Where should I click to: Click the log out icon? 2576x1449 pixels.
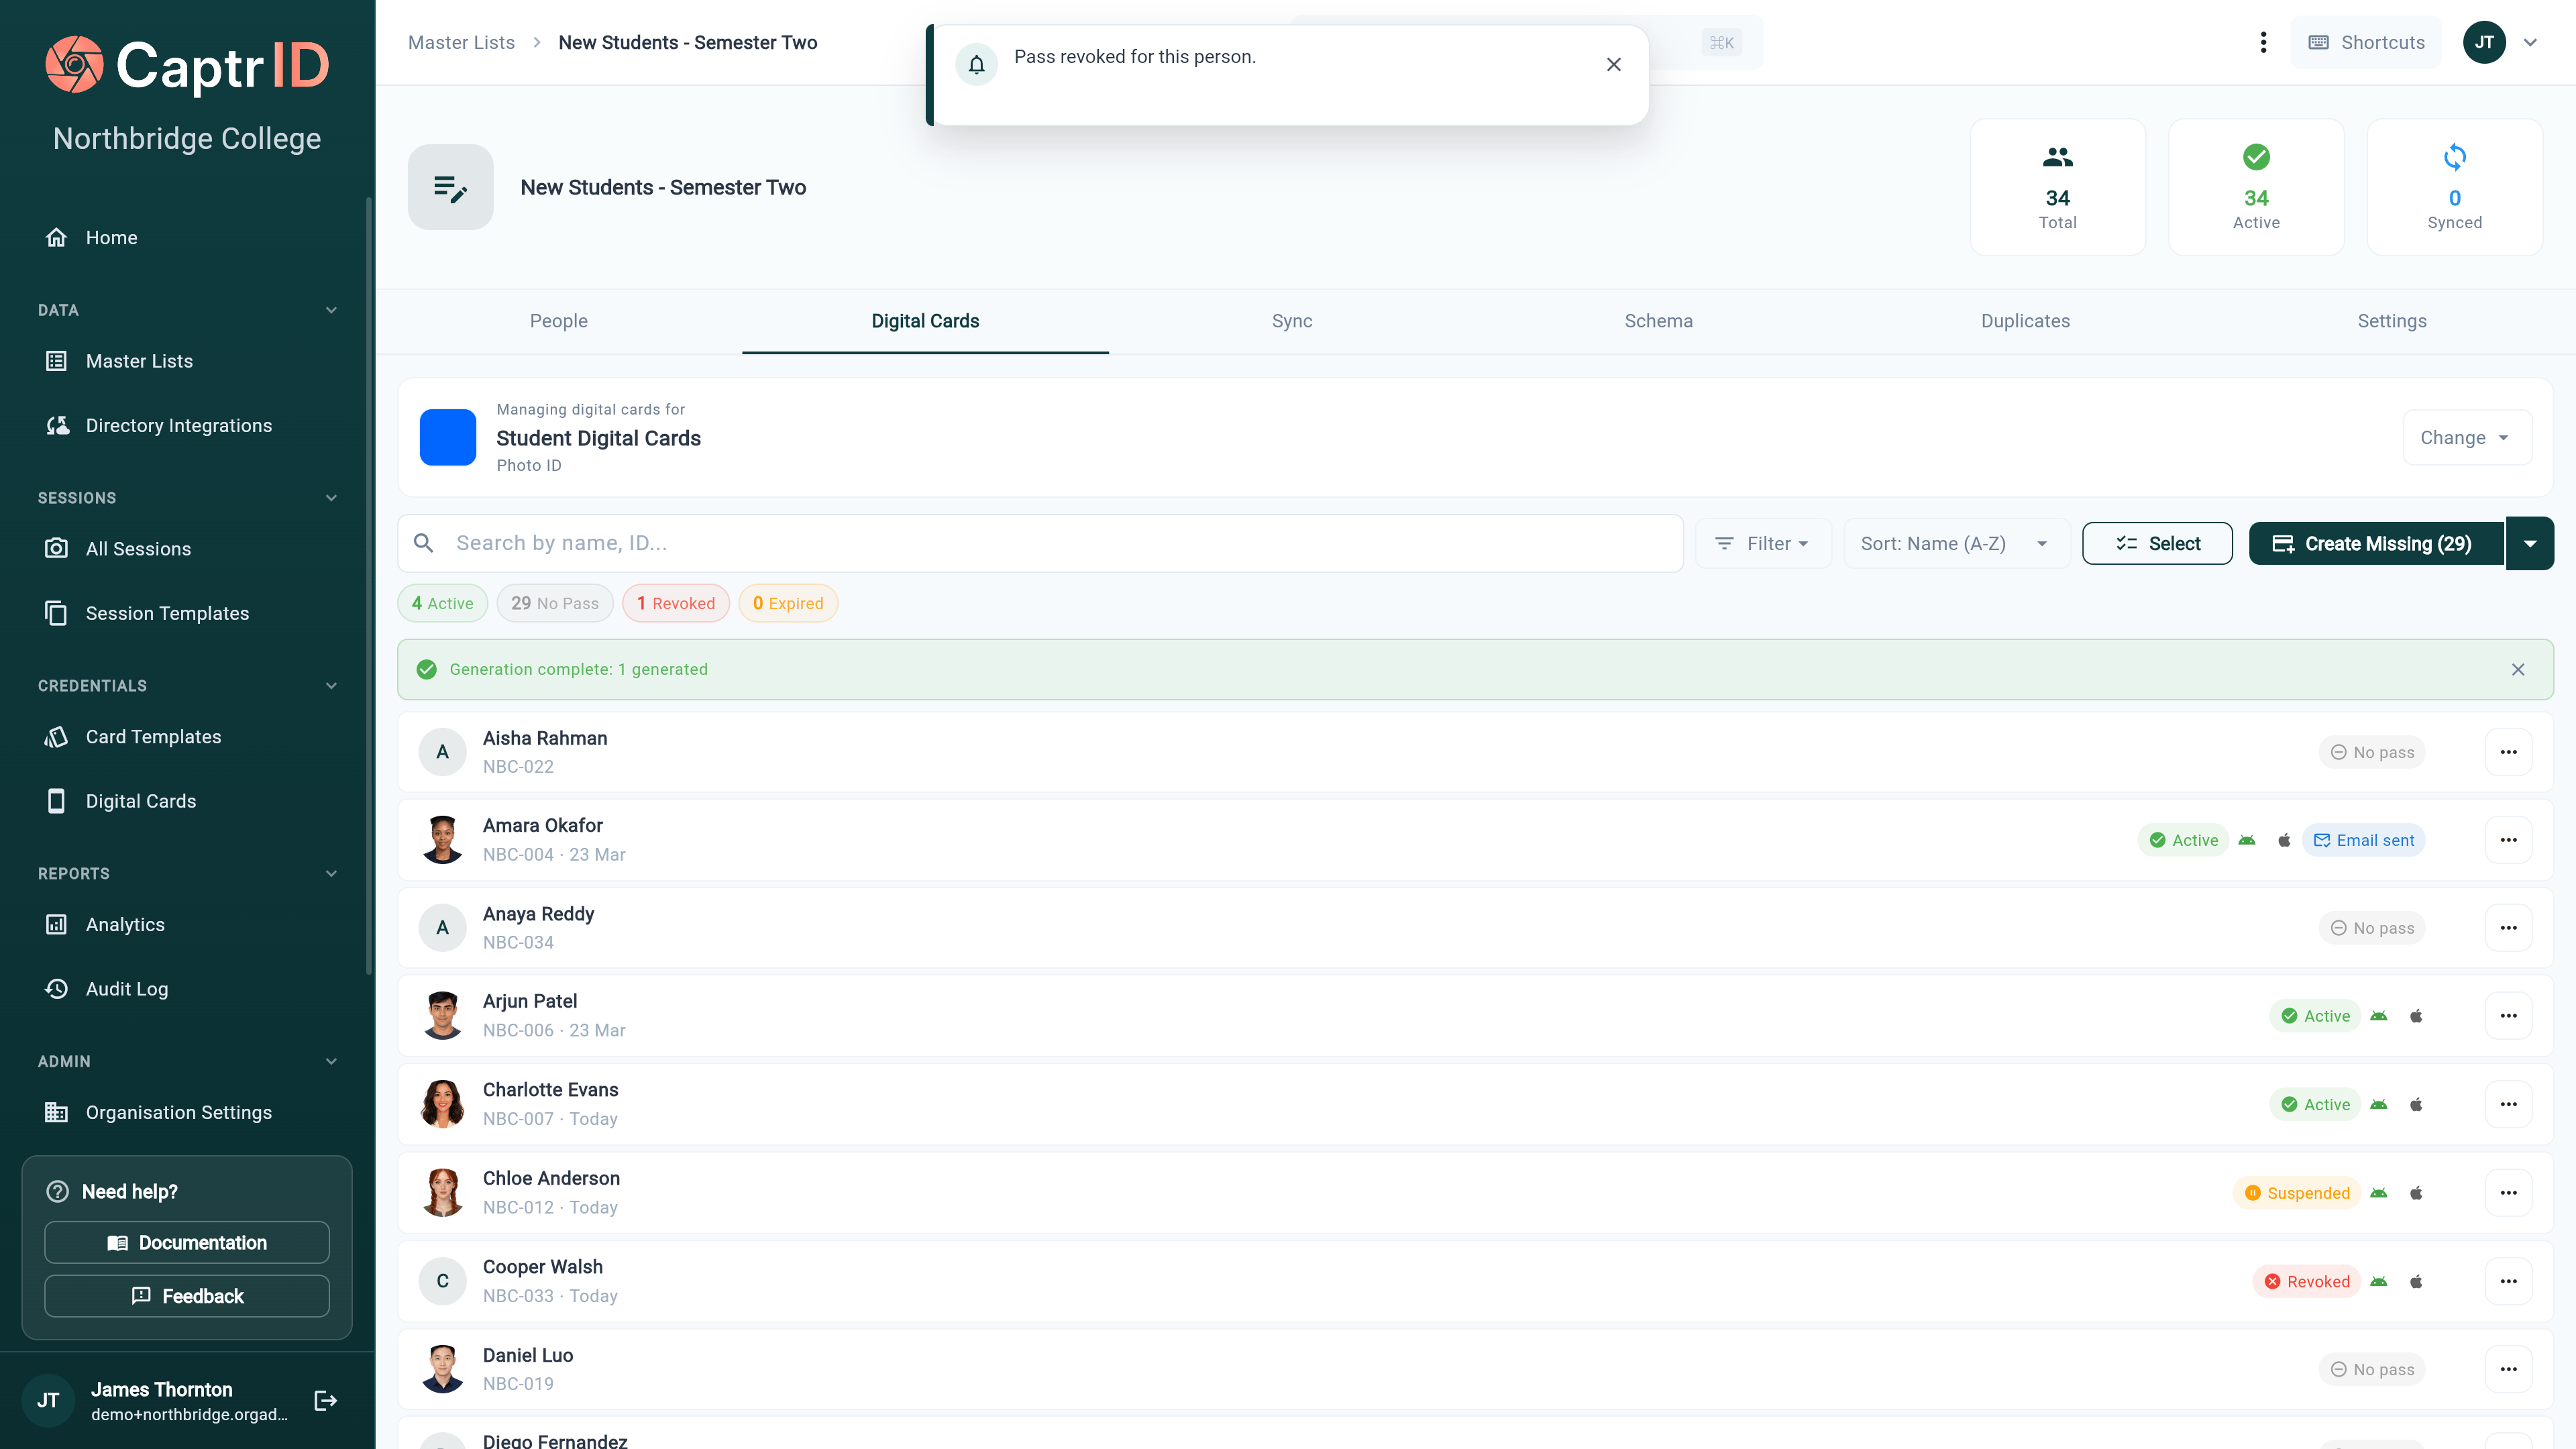click(x=326, y=1400)
